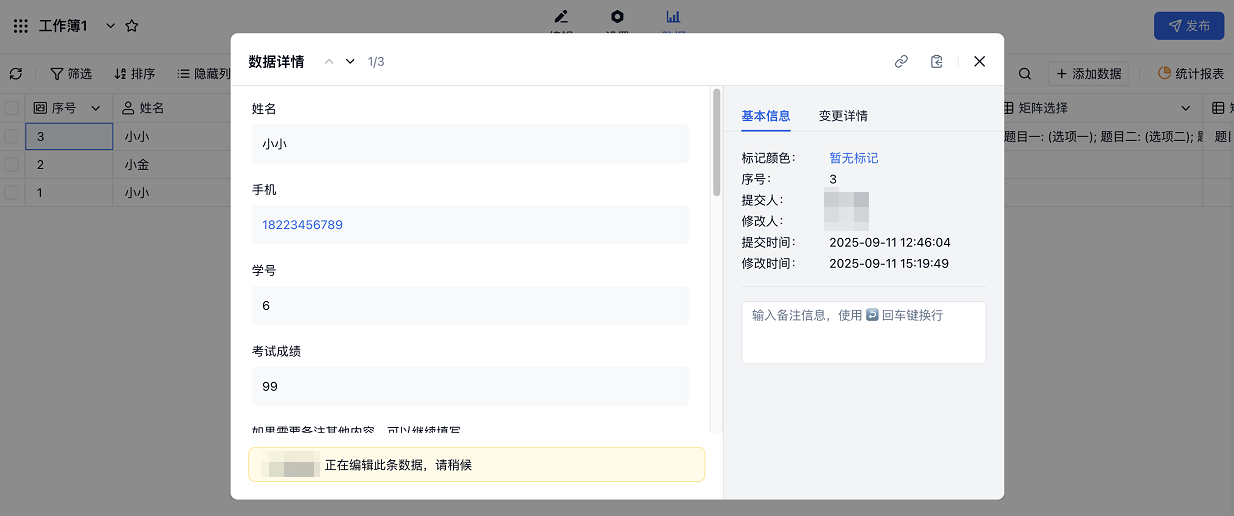This screenshot has width=1234, height=516.
Task: Go to the next data record
Action: pos(350,61)
